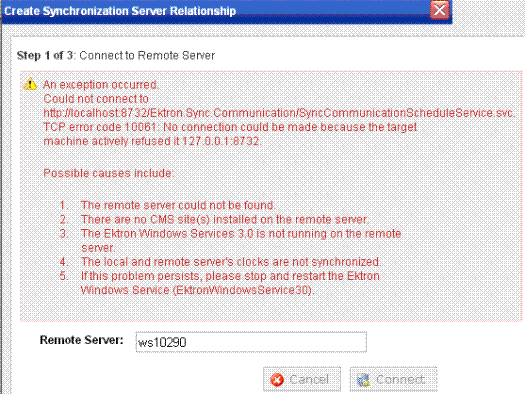Click the 'Could not connect to' line
525x394 pixels.
[96, 99]
